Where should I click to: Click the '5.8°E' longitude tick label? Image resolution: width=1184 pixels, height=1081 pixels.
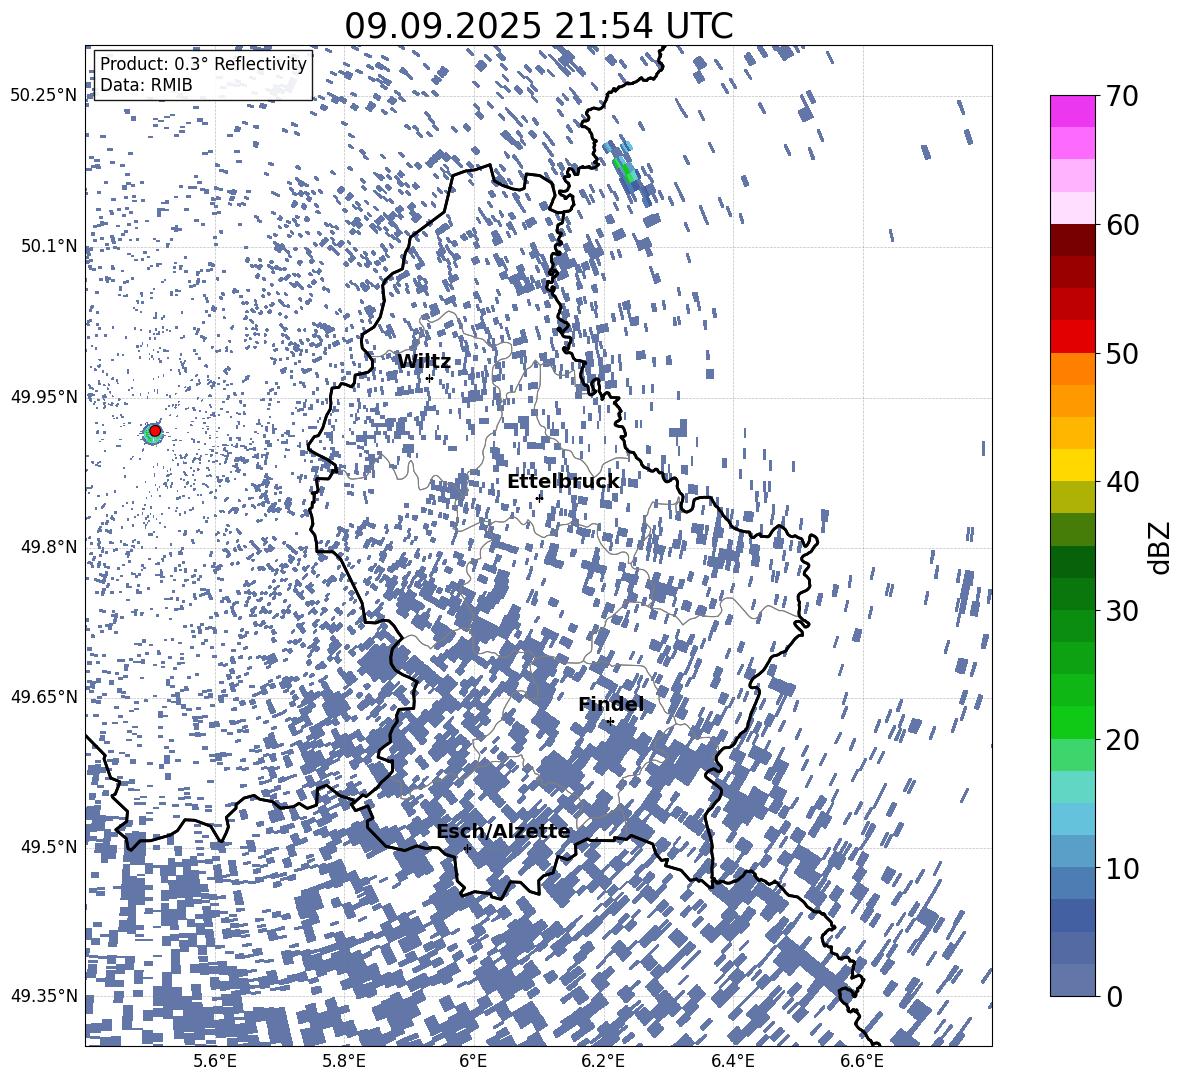(344, 1061)
